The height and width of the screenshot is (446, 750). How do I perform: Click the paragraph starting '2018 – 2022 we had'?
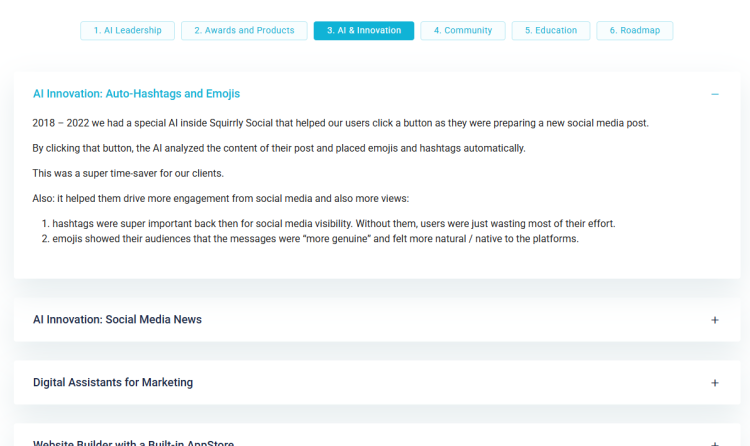click(341, 123)
